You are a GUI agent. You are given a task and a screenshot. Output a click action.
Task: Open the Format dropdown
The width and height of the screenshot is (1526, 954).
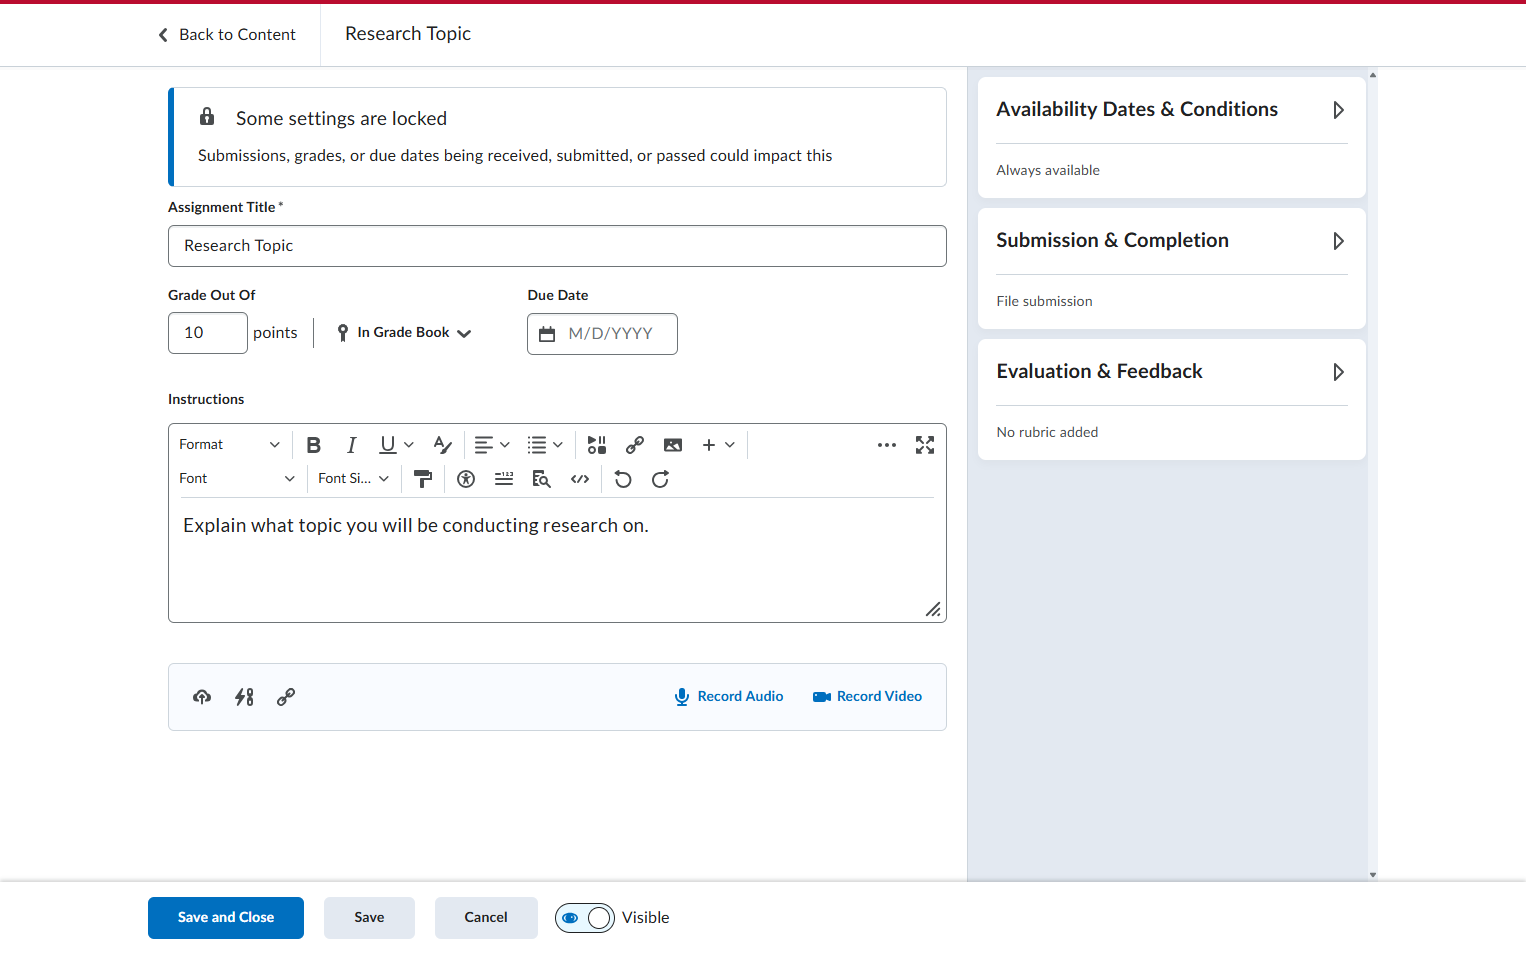pyautogui.click(x=230, y=445)
